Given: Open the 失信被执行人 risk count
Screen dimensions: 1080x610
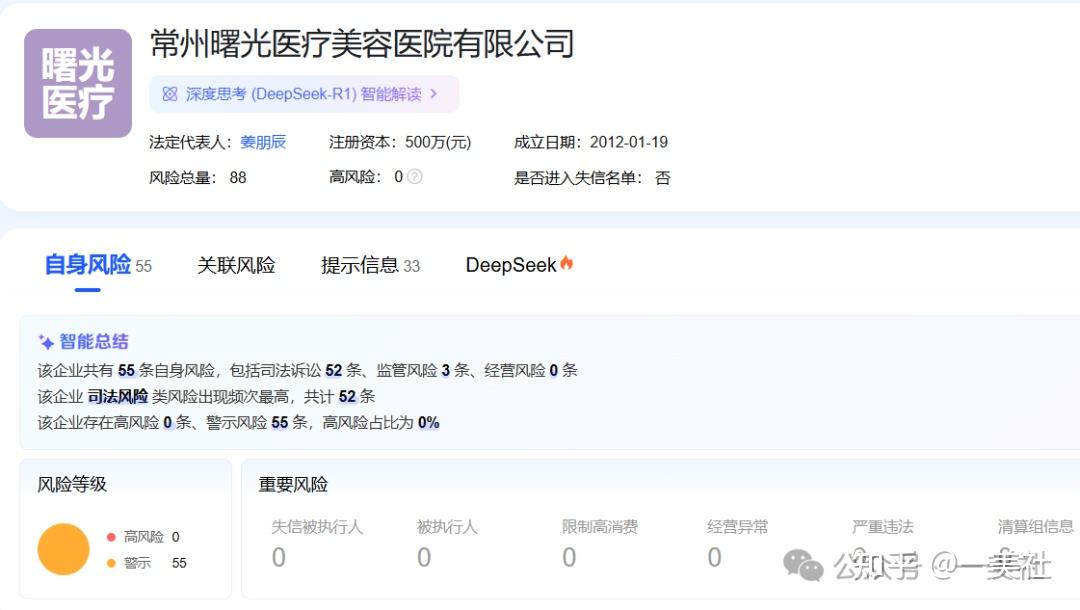Looking at the screenshot, I should (x=278, y=557).
